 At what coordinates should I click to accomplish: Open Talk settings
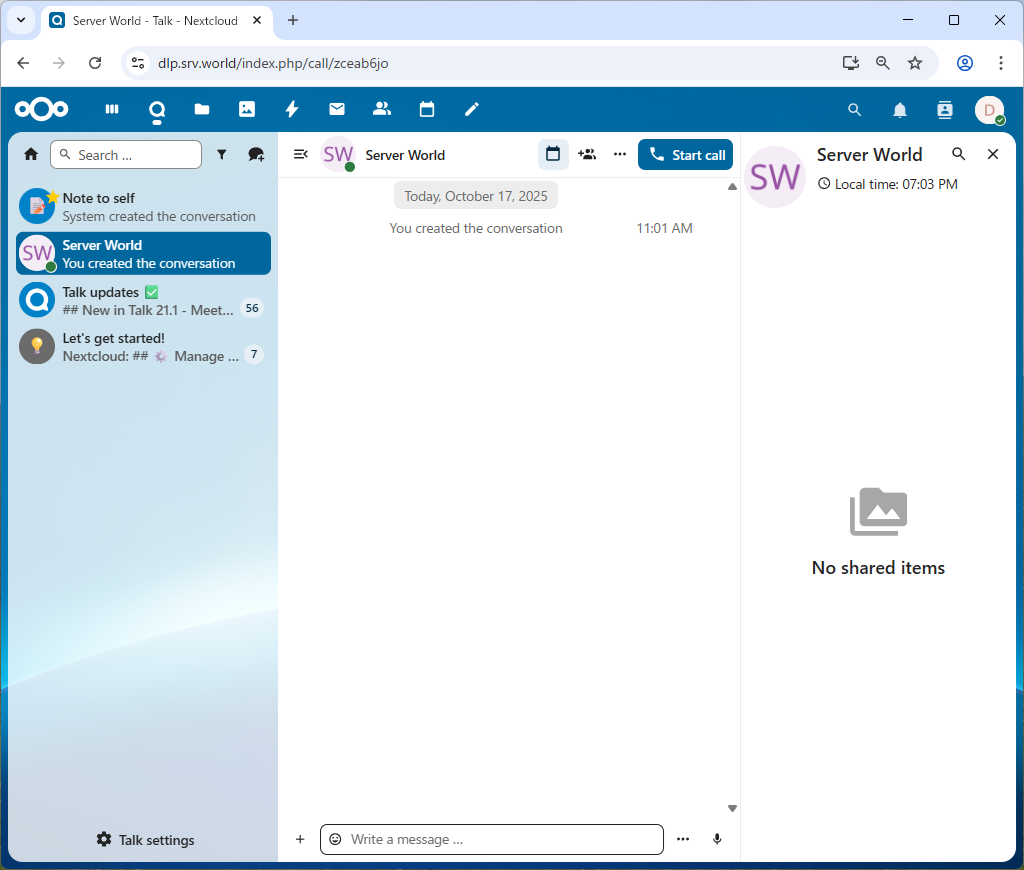(x=145, y=840)
